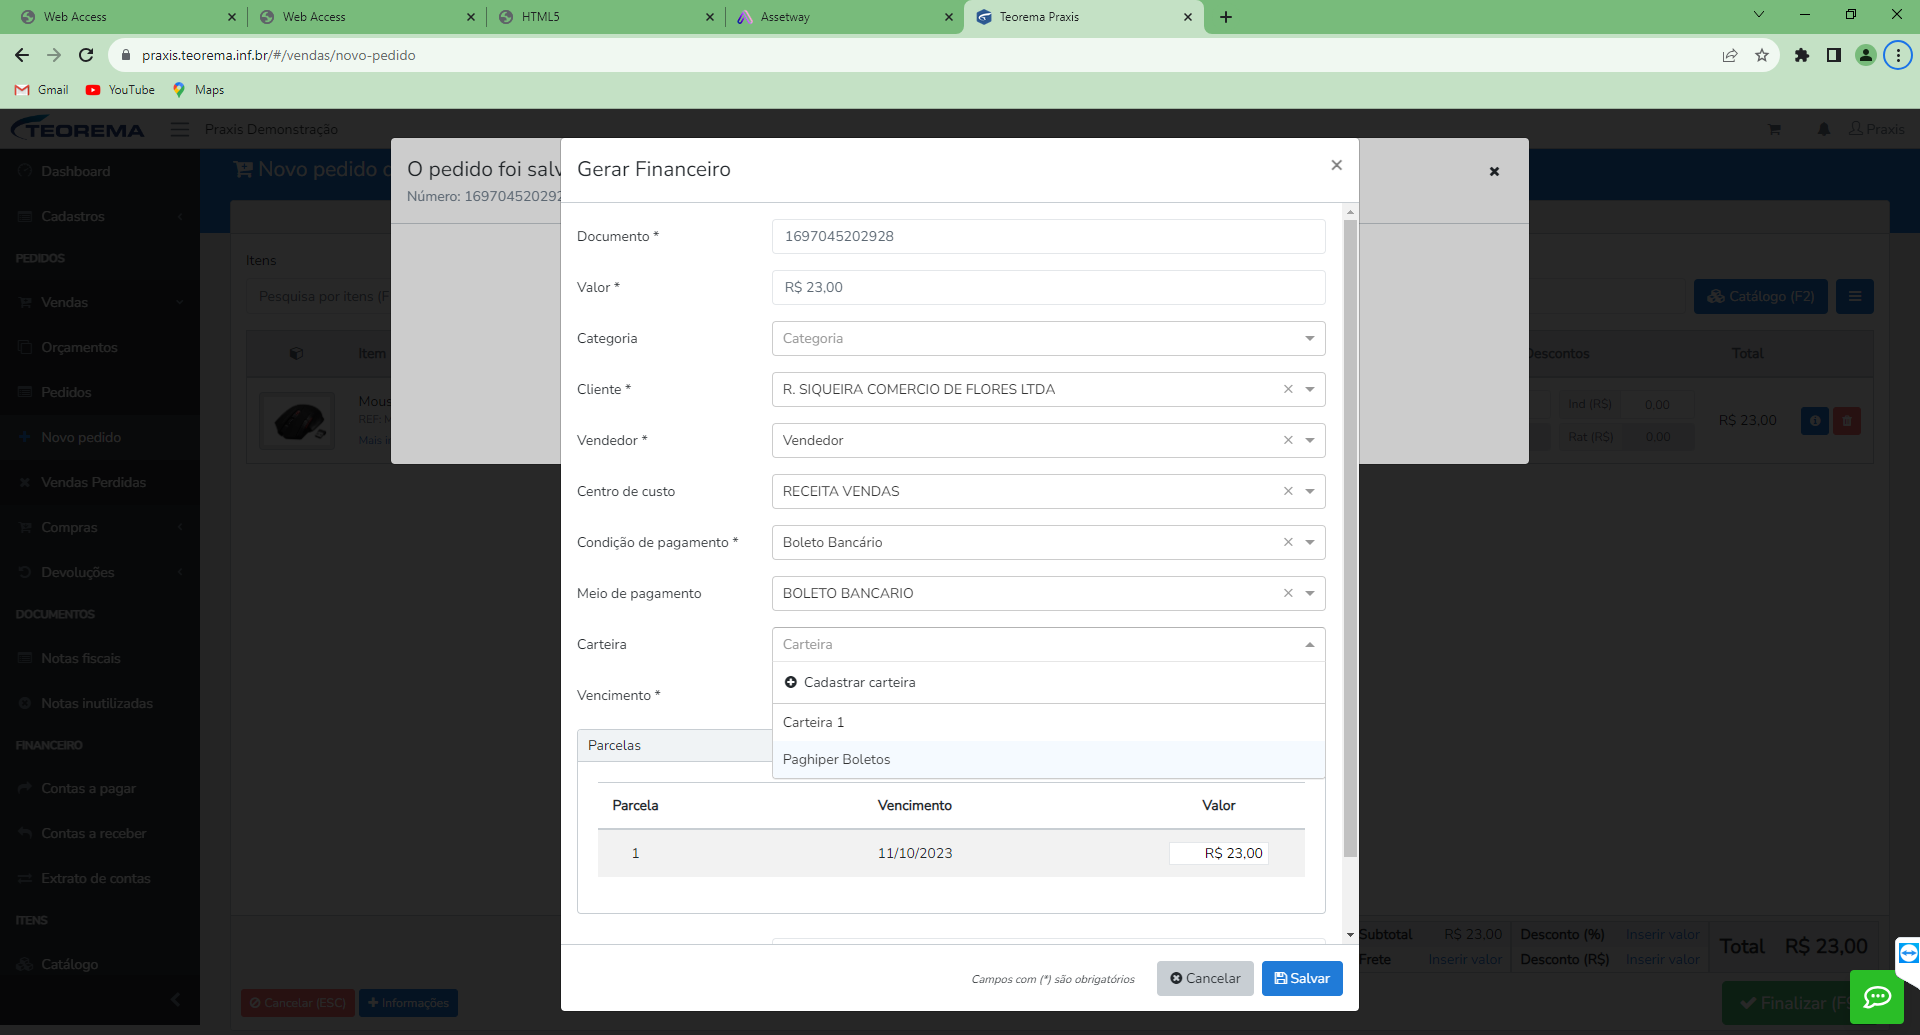Switch to the Assetway browser tab

(845, 17)
